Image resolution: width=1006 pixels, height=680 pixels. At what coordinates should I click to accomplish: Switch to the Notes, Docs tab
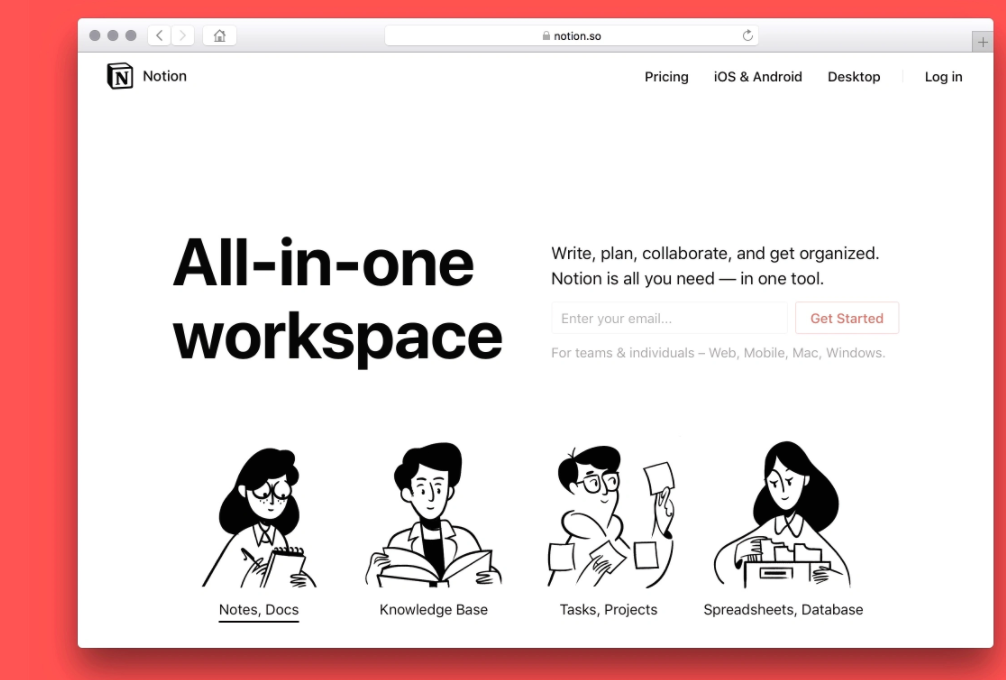pos(259,610)
